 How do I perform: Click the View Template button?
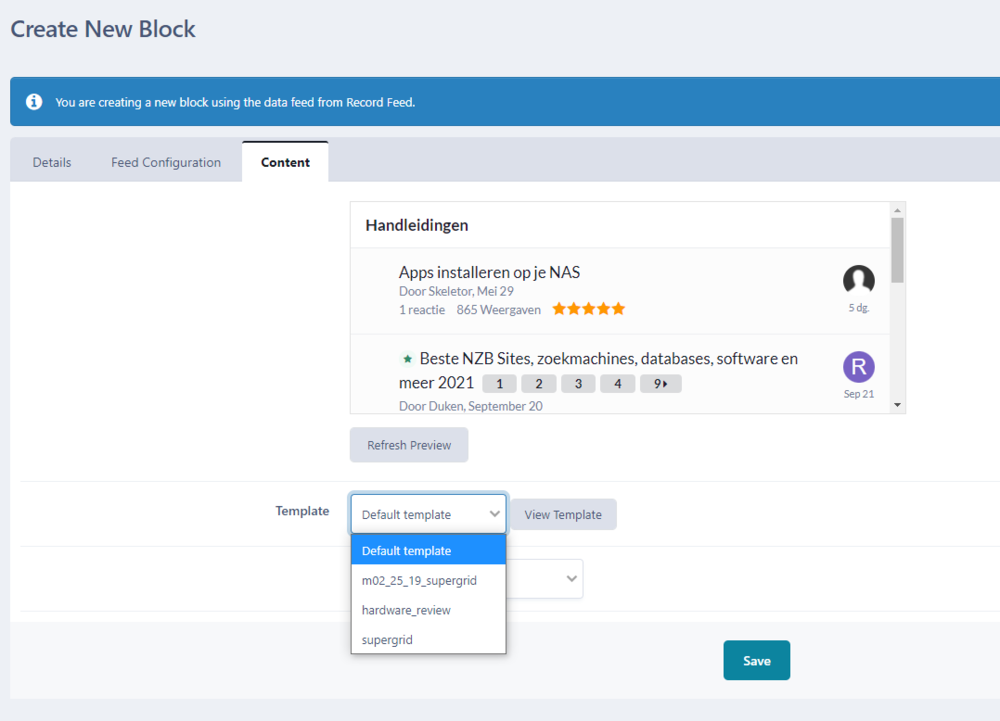[563, 514]
